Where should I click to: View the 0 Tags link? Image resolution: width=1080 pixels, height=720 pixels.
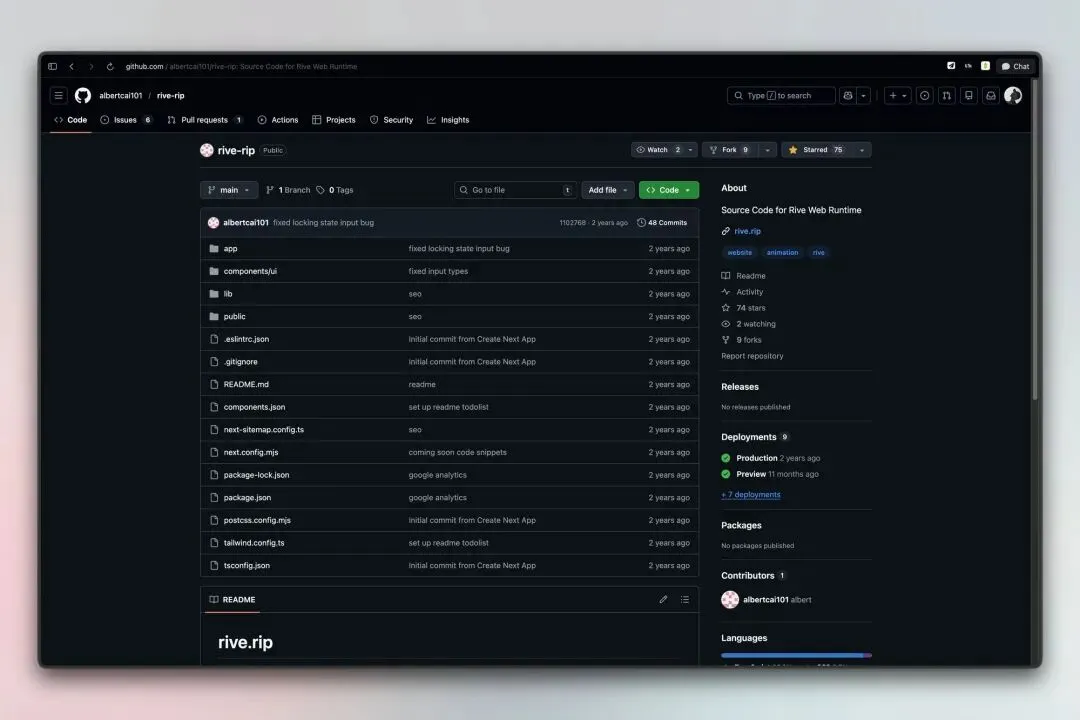point(335,190)
